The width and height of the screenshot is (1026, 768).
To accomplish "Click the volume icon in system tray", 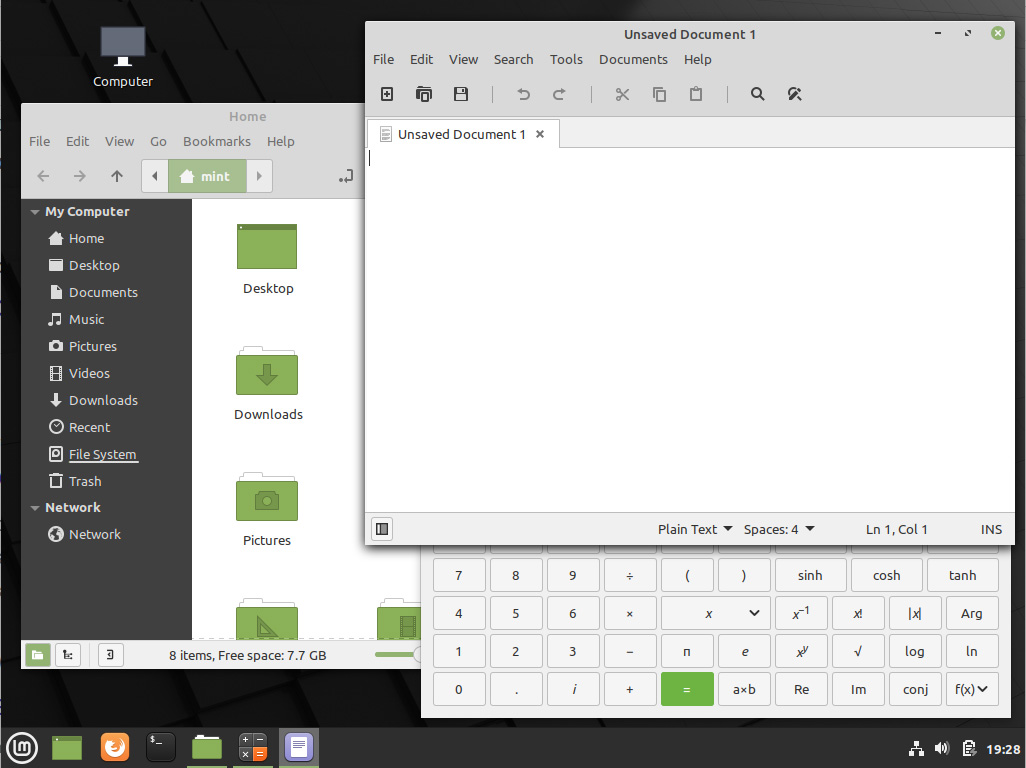I will (x=942, y=748).
